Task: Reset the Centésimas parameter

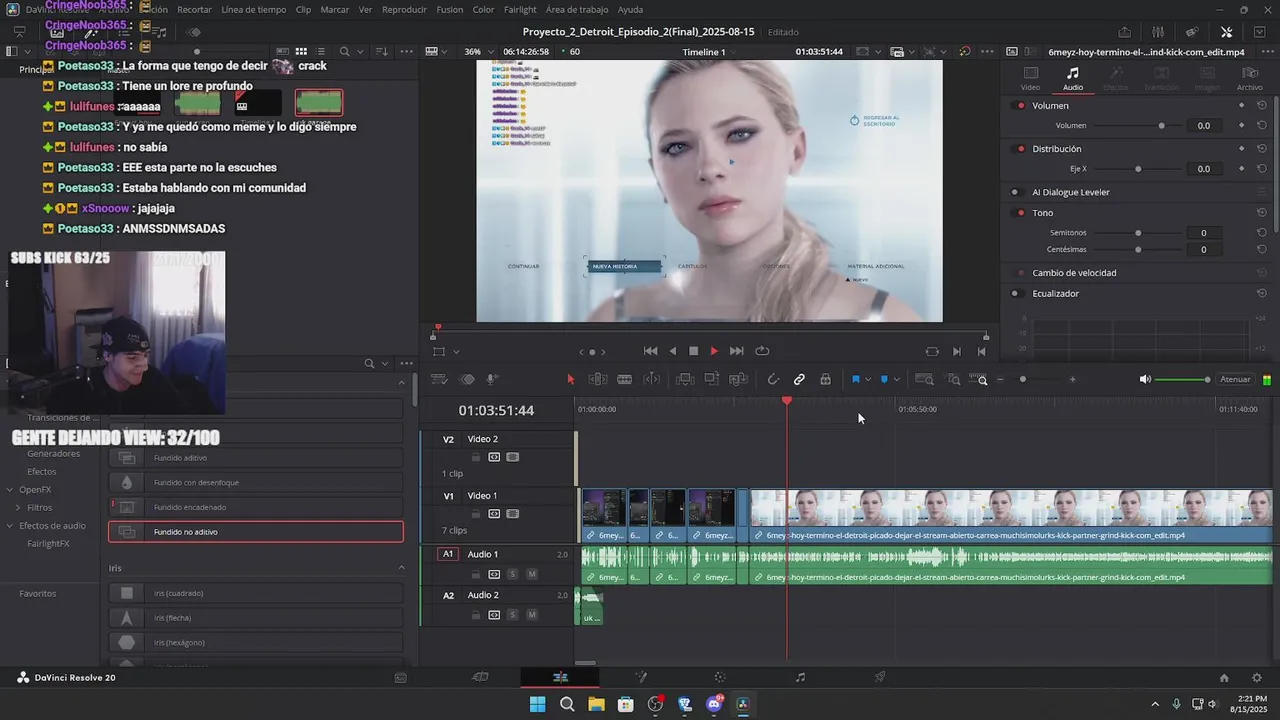Action: (x=1262, y=249)
